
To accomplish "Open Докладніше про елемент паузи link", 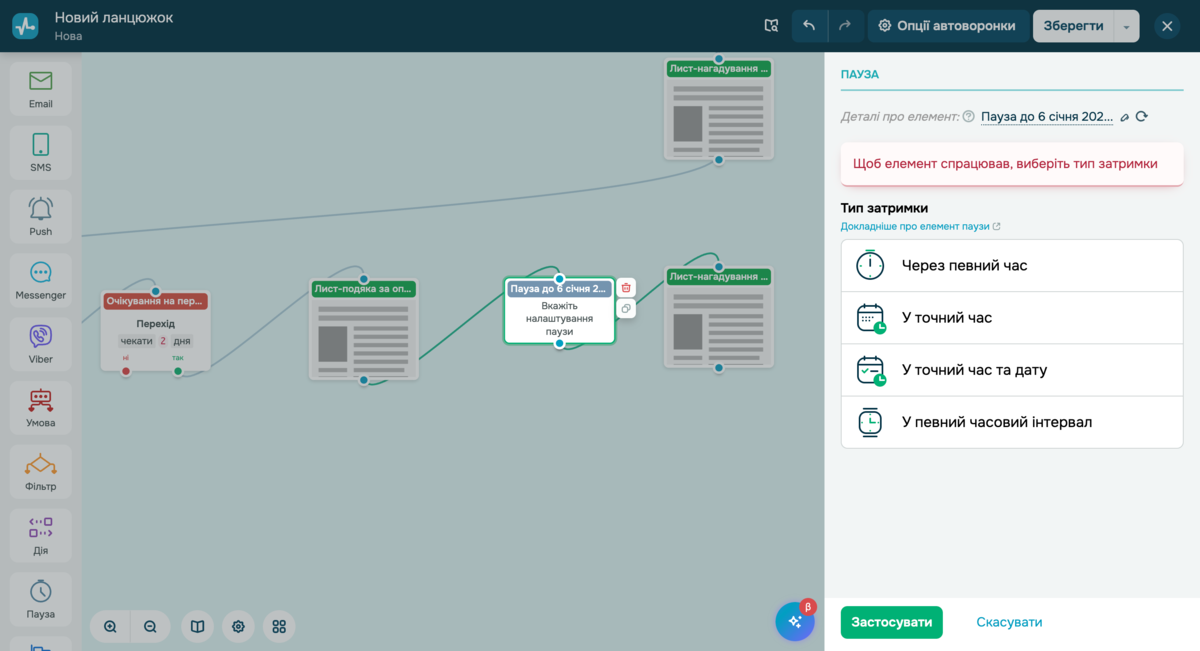I will (920, 227).
